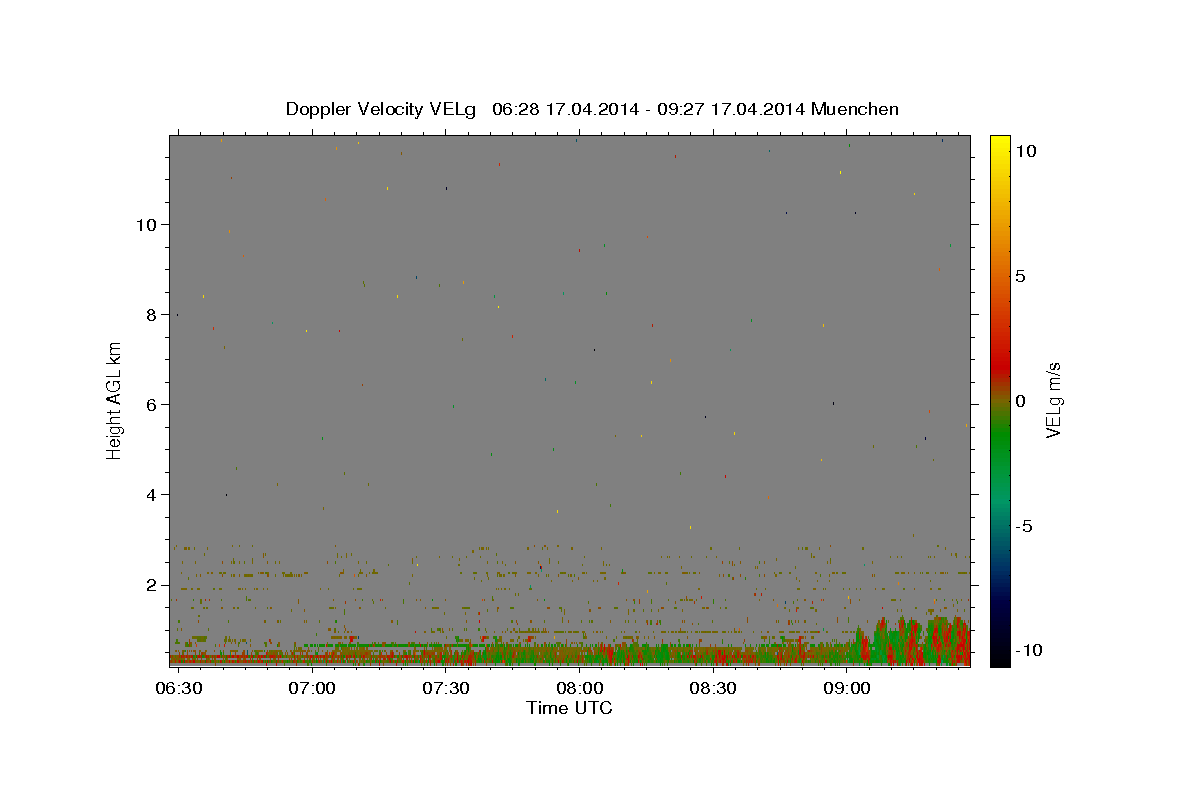
Task: Click the '07:00' time axis label
Action: click(312, 689)
